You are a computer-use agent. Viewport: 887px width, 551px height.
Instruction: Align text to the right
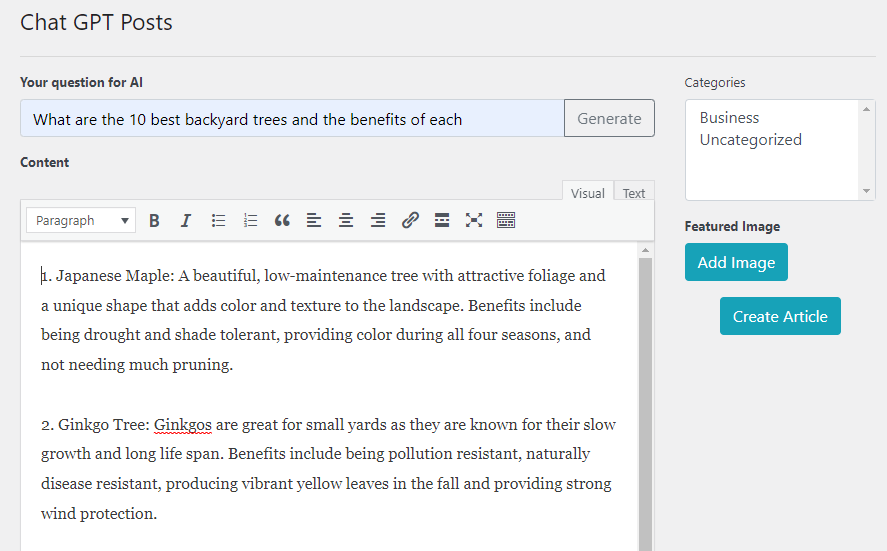[378, 221]
